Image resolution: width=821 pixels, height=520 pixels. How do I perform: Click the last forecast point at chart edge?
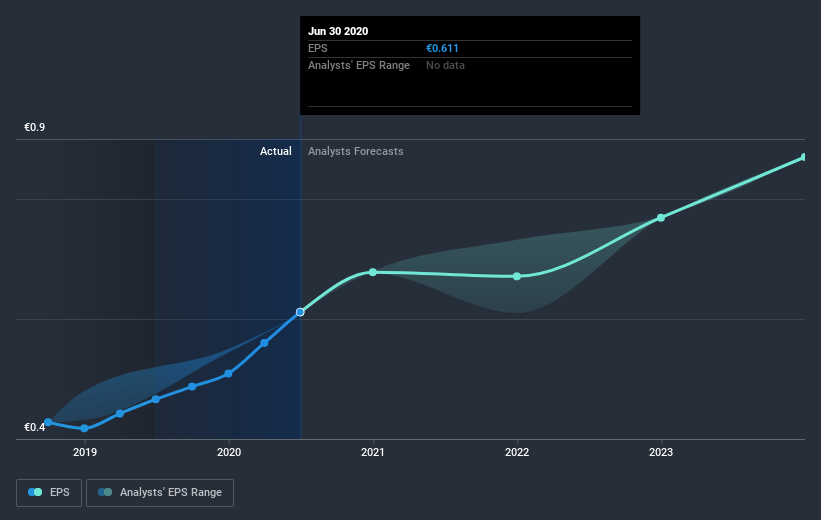point(804,157)
